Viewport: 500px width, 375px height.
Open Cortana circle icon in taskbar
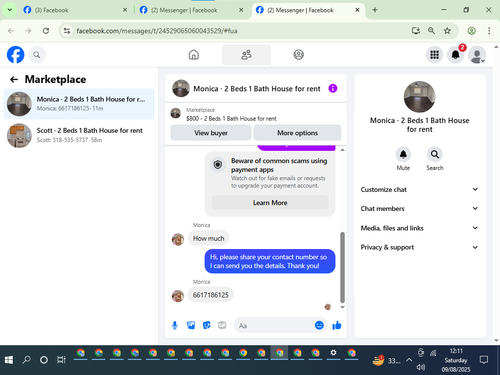click(44, 360)
